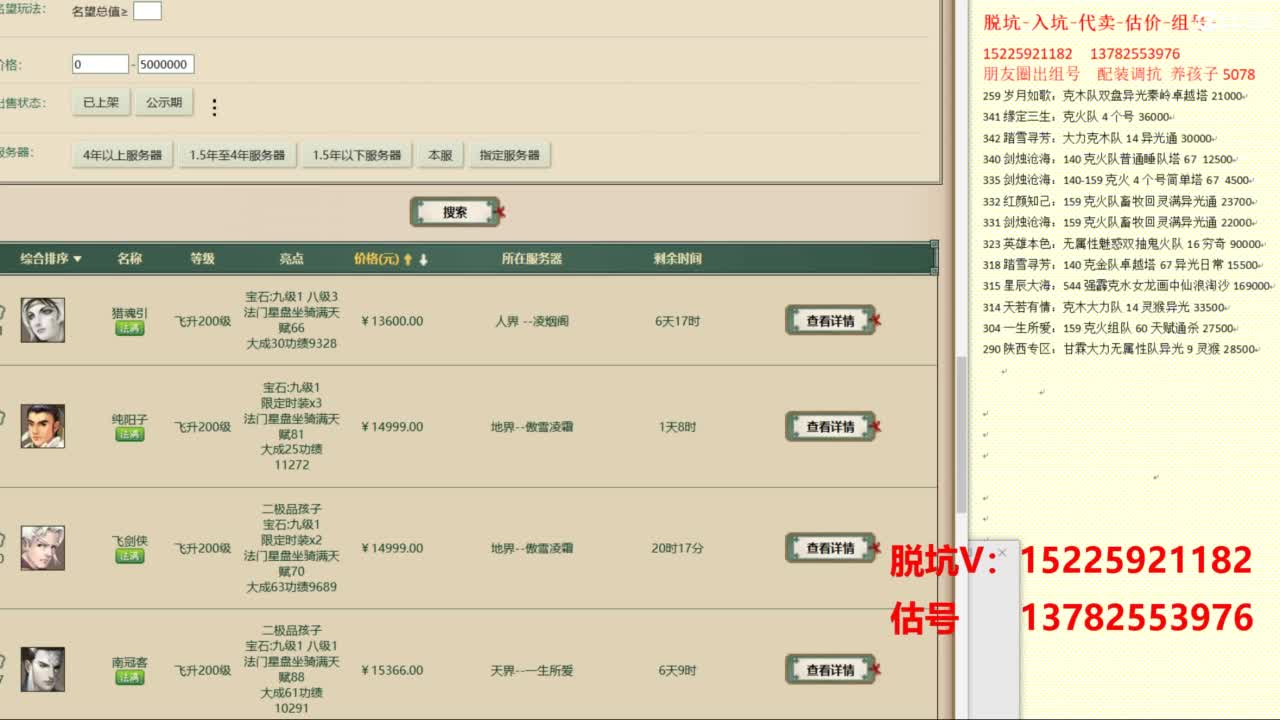Click the 猎魂引 character name

(130, 313)
